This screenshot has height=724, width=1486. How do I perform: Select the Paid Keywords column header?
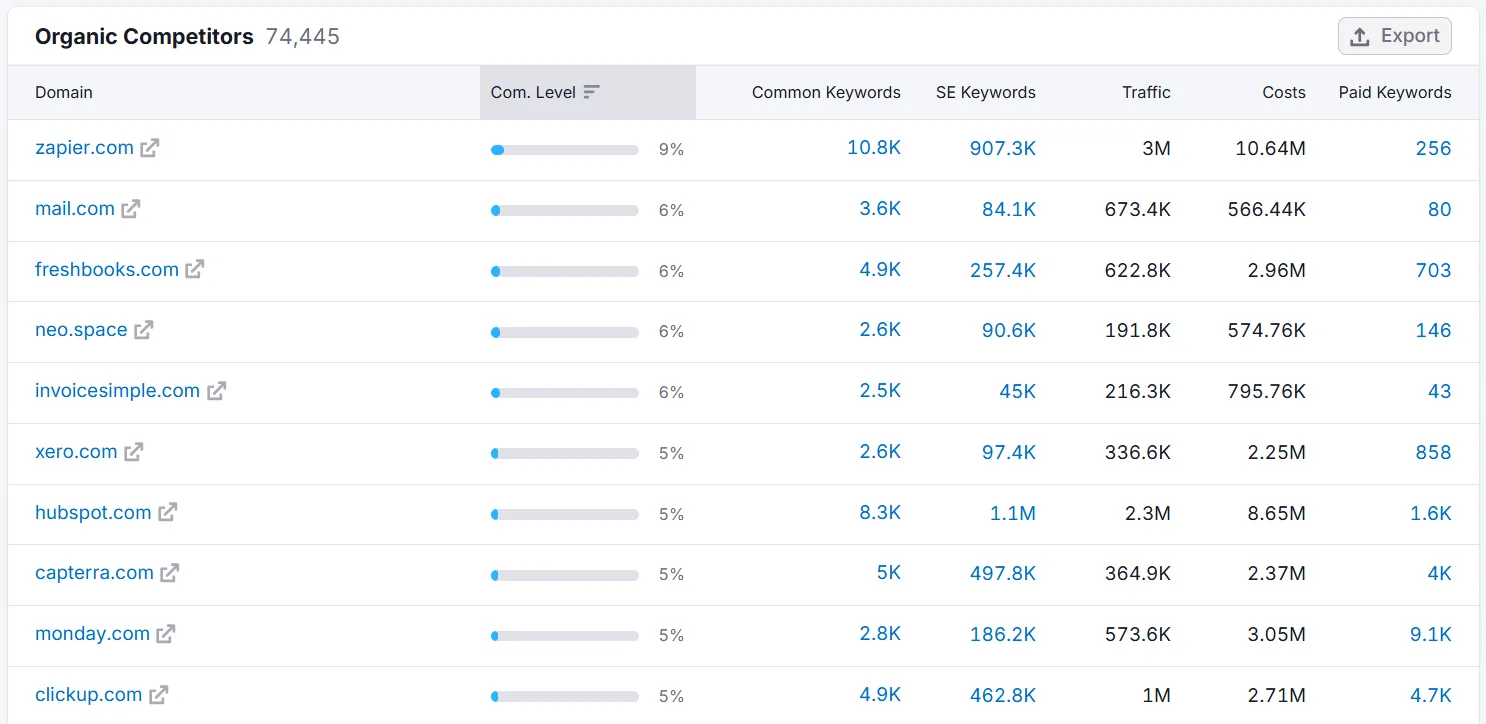point(1395,92)
